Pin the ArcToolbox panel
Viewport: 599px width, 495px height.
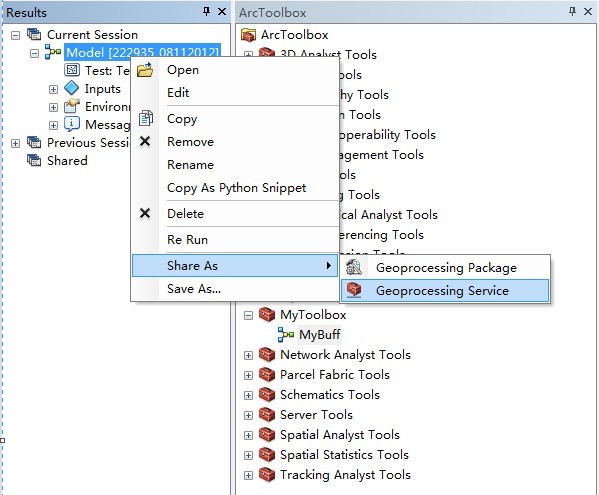[x=572, y=12]
